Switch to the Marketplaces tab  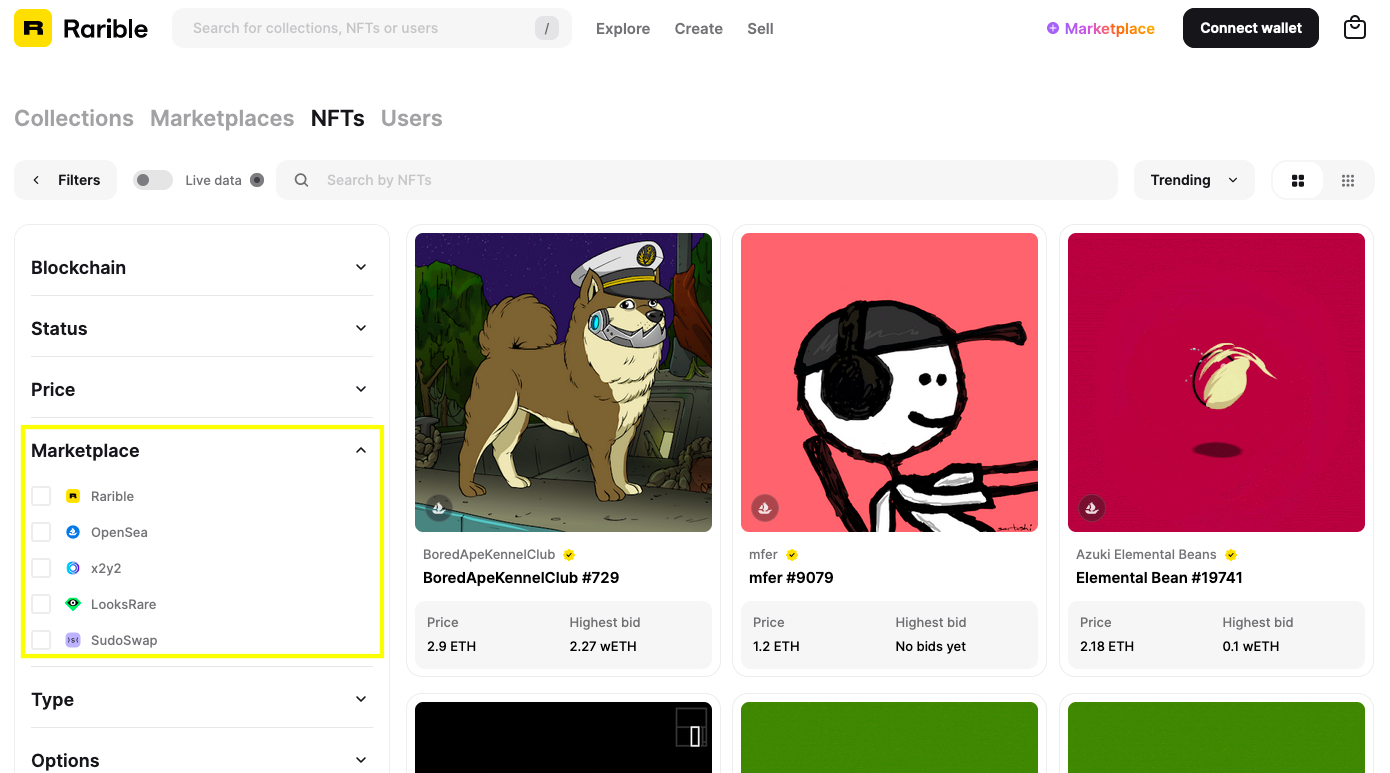222,118
